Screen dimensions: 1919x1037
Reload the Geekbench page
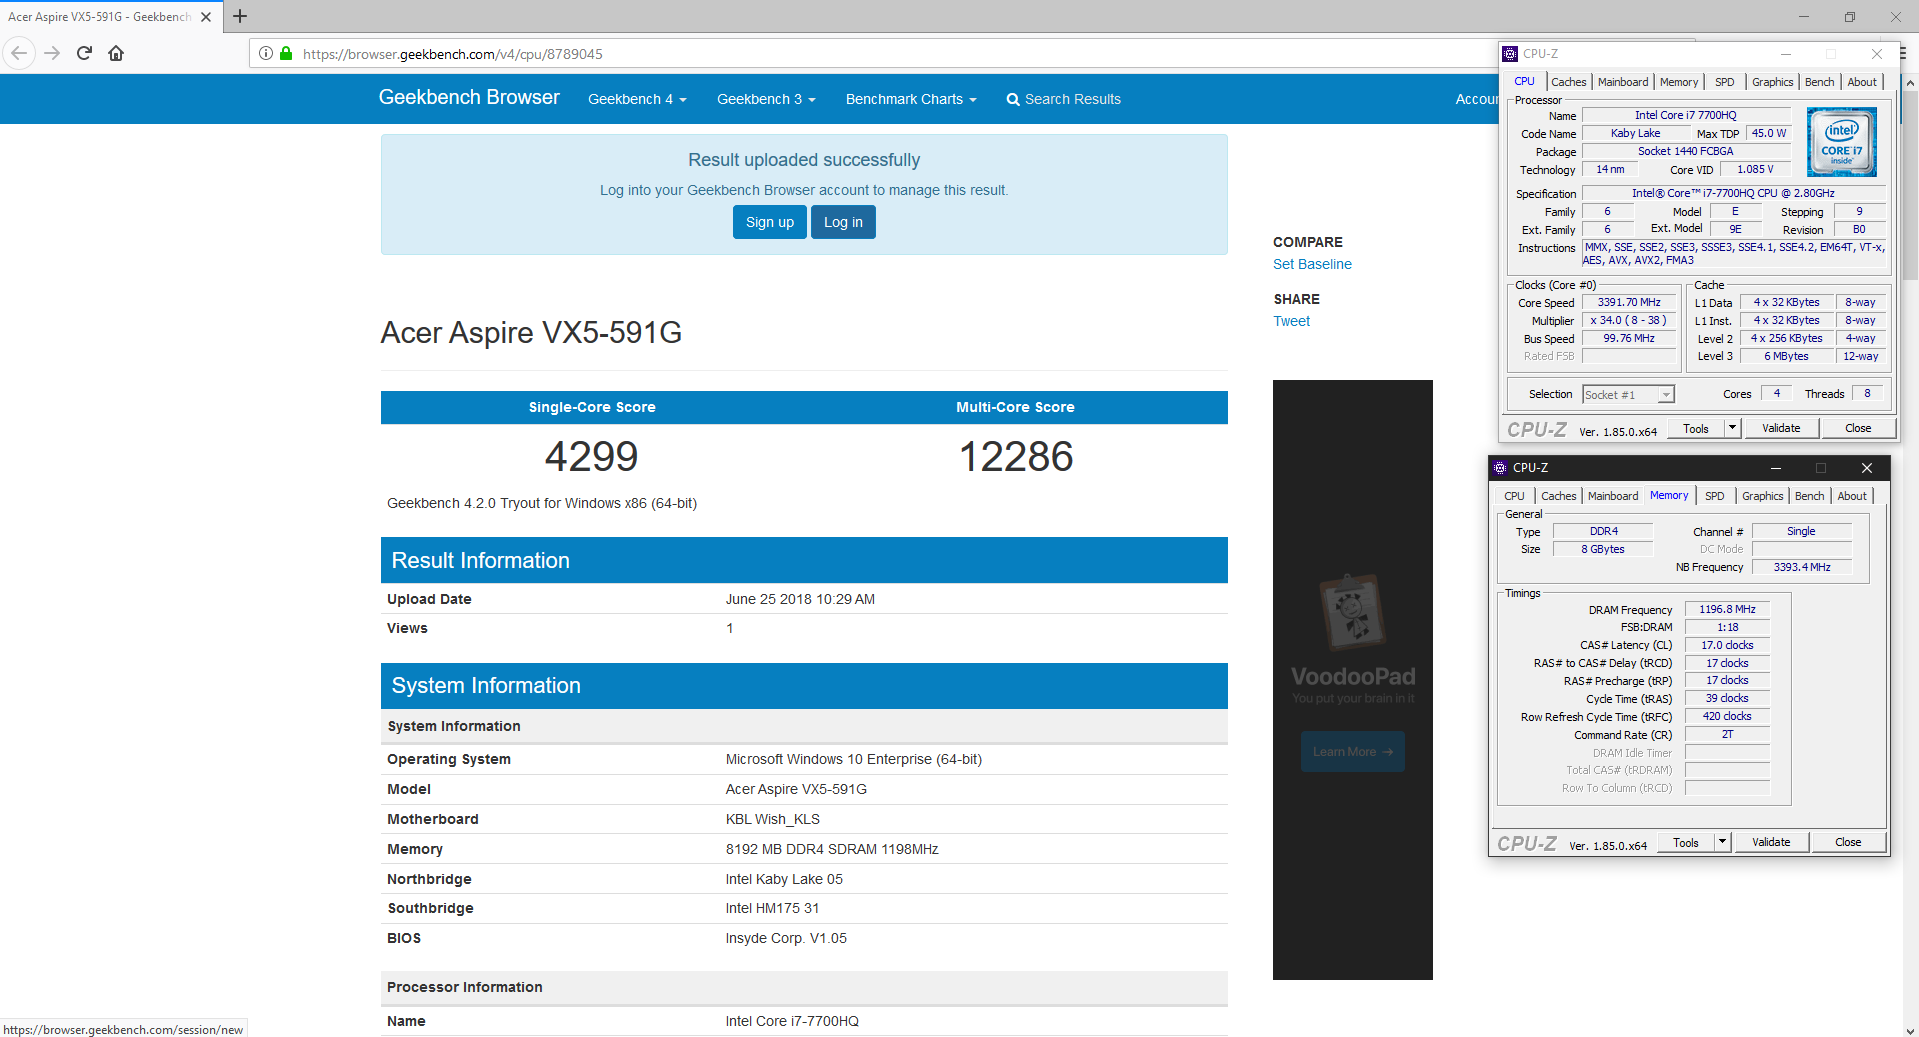pyautogui.click(x=84, y=53)
